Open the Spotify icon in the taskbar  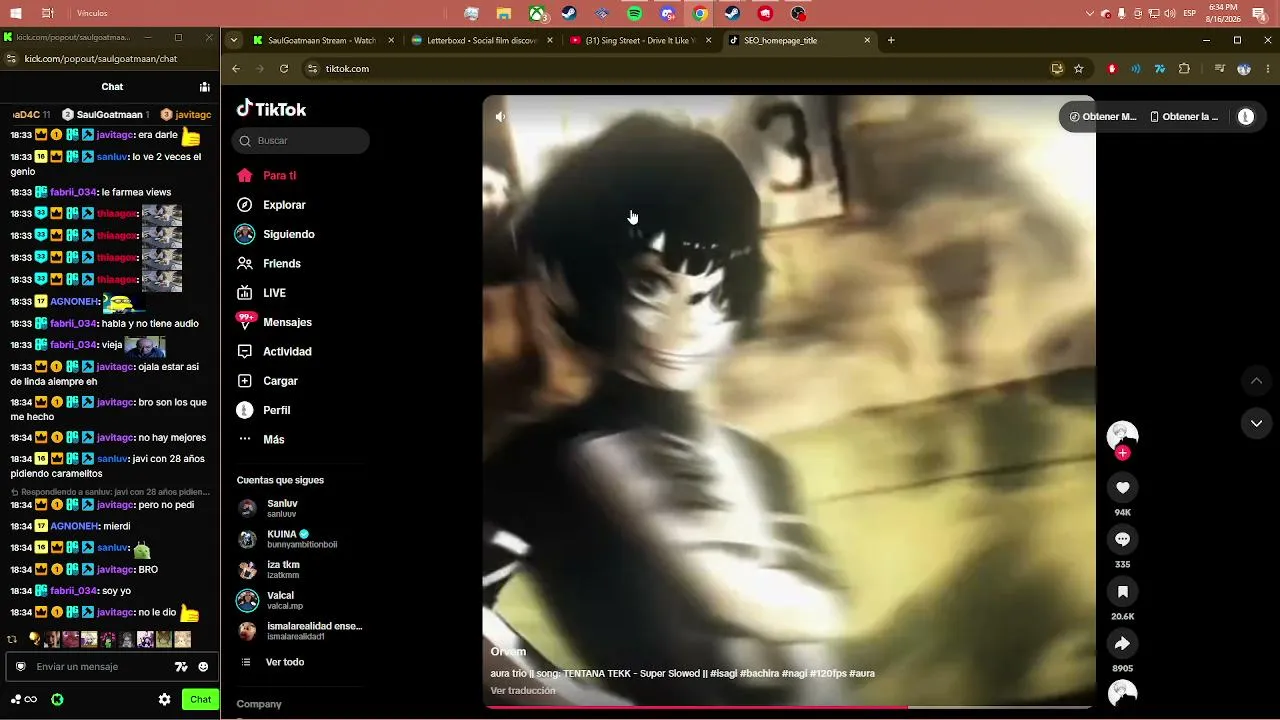pos(635,14)
